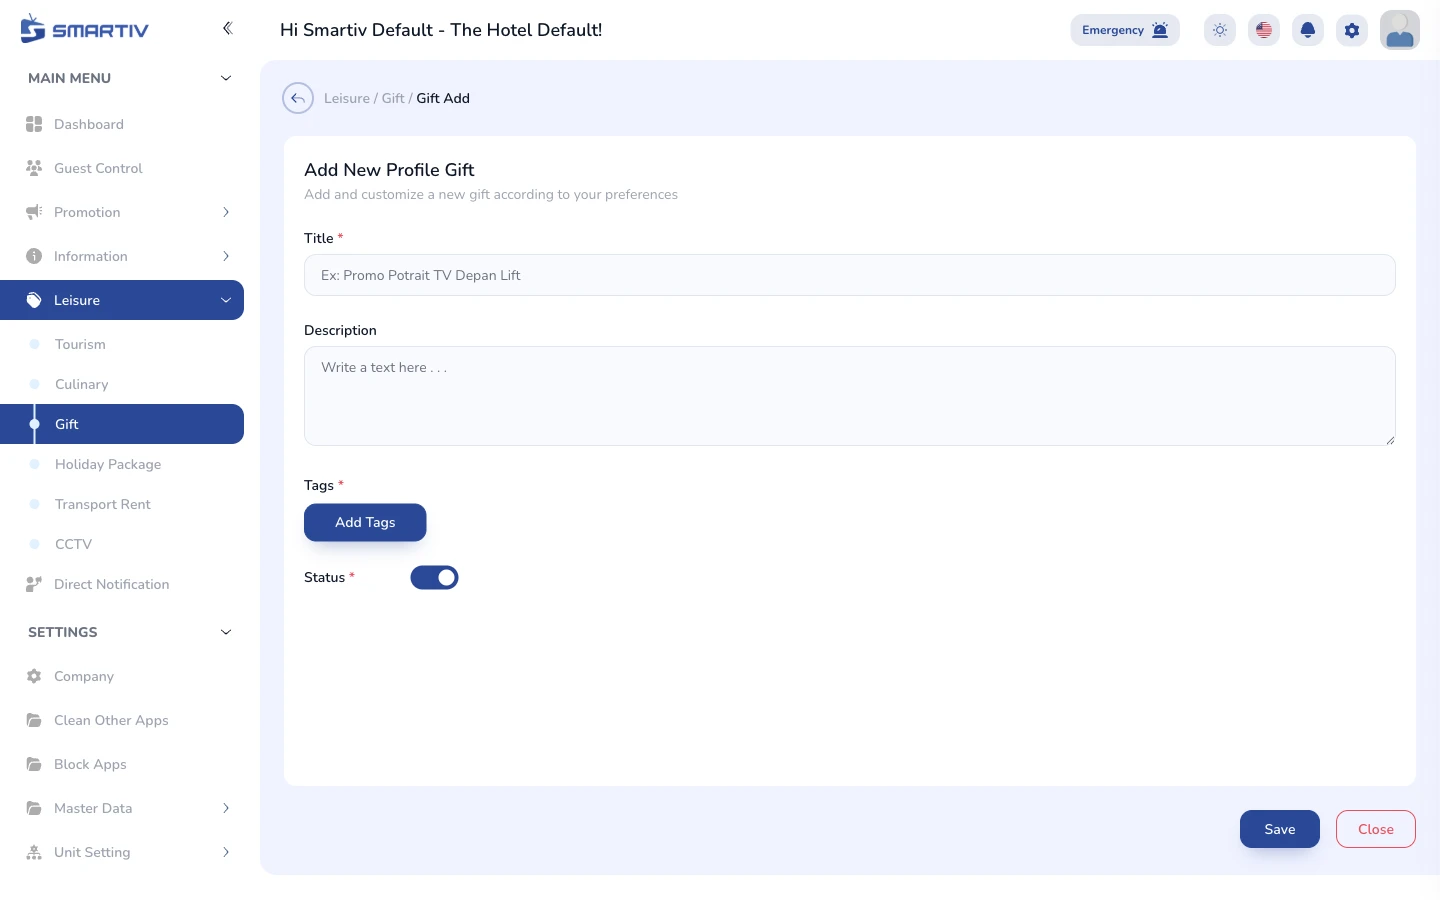Toggle the Status switch
Viewport: 1440px width, 900px height.
click(x=434, y=577)
